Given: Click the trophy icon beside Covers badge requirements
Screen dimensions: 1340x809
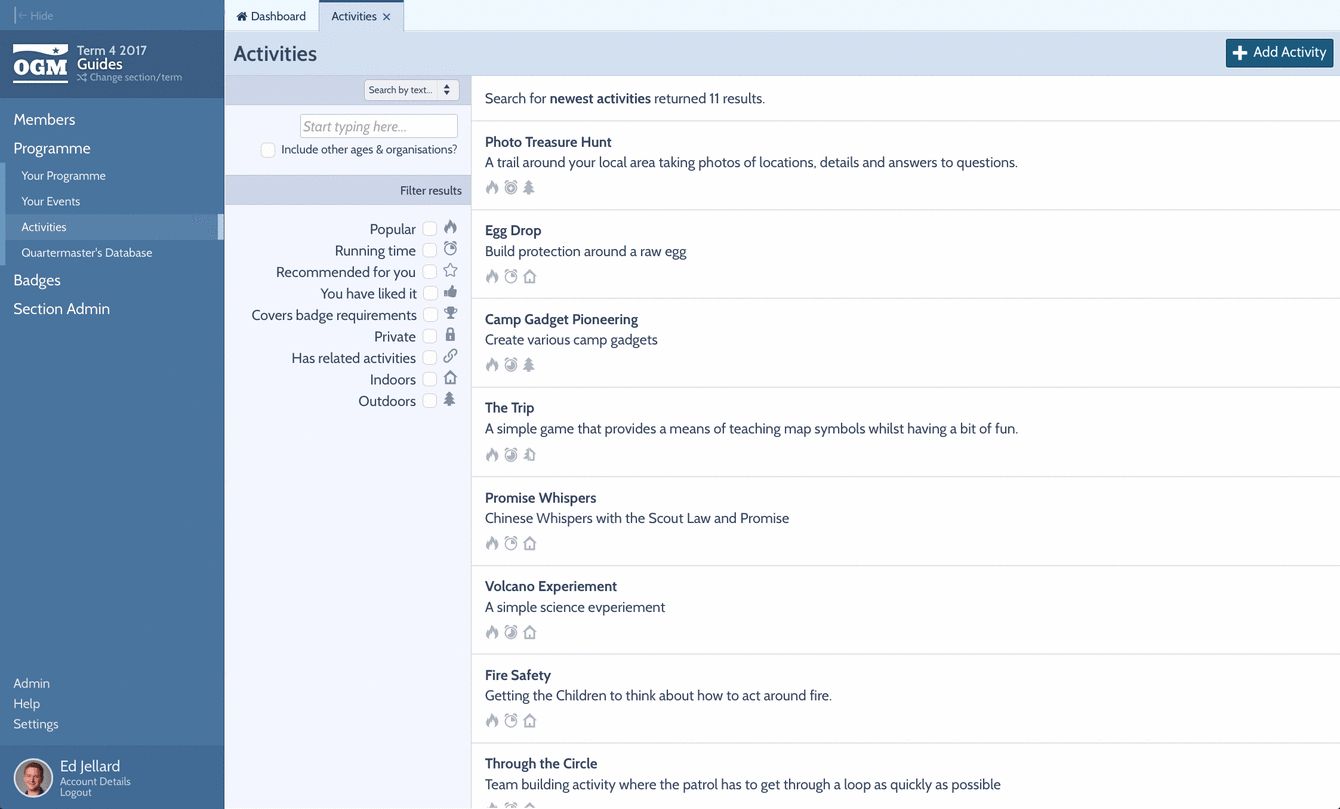Looking at the screenshot, I should click(450, 314).
